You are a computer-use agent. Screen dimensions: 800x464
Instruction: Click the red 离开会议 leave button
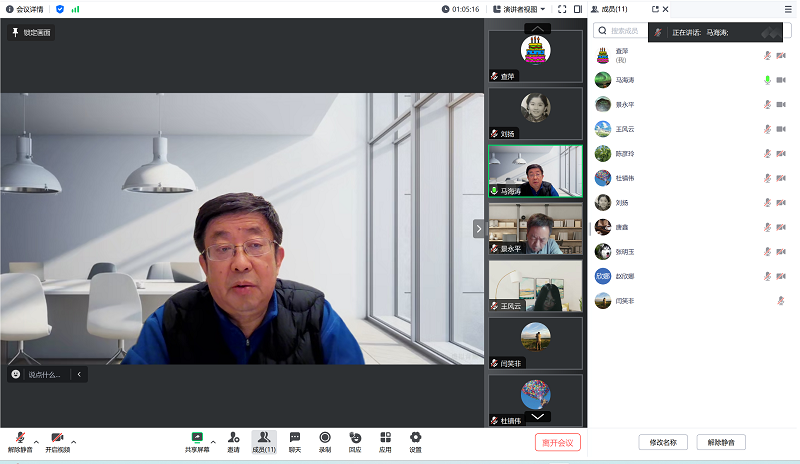point(557,442)
